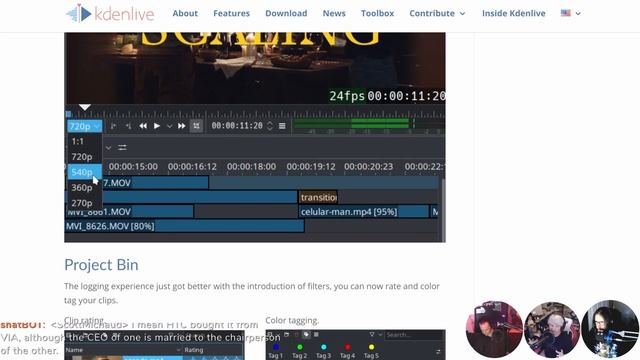Open the Toolbox page
640x360 pixels.
[x=377, y=13]
